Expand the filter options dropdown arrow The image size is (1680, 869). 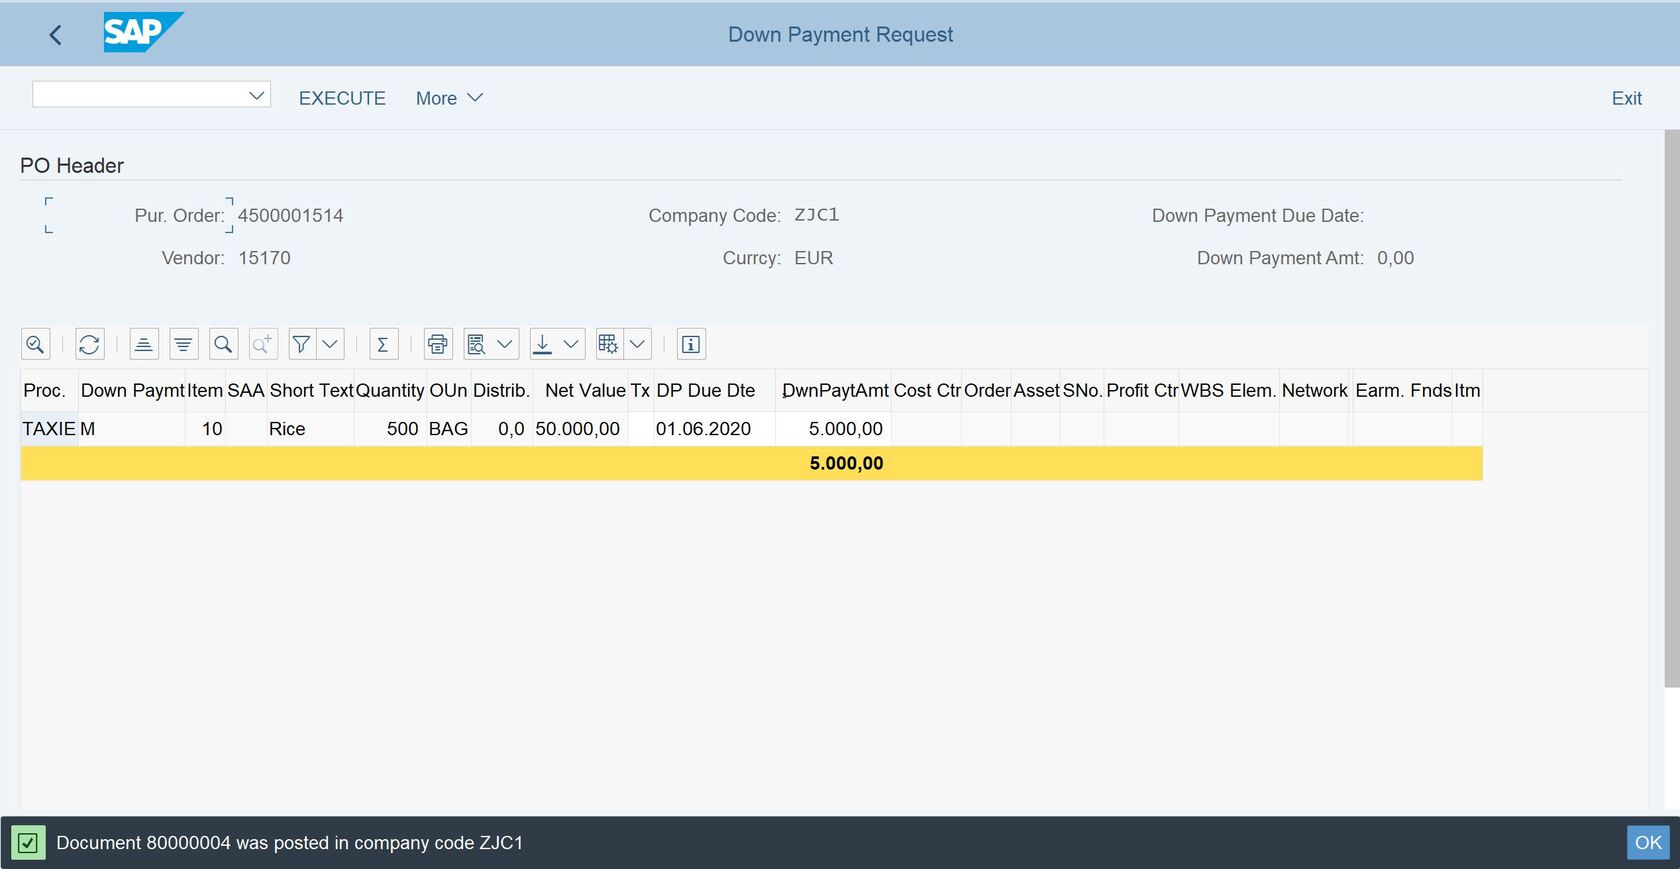click(330, 344)
